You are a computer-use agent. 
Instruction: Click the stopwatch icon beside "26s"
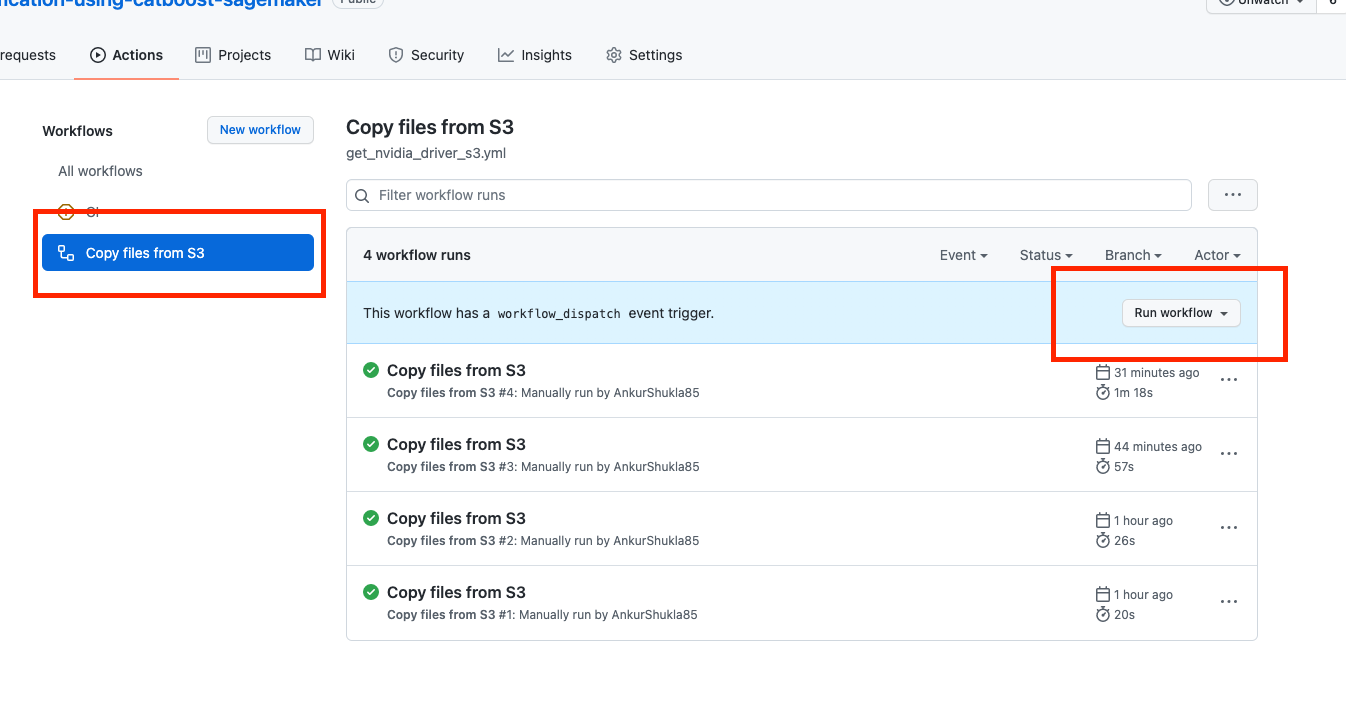click(1103, 541)
